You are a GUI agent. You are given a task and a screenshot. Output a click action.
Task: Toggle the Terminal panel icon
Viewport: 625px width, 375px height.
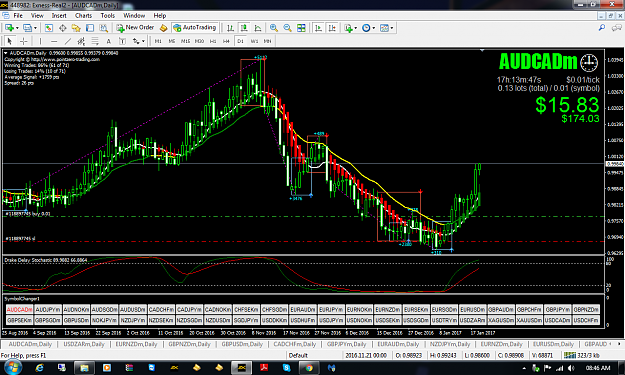90,28
